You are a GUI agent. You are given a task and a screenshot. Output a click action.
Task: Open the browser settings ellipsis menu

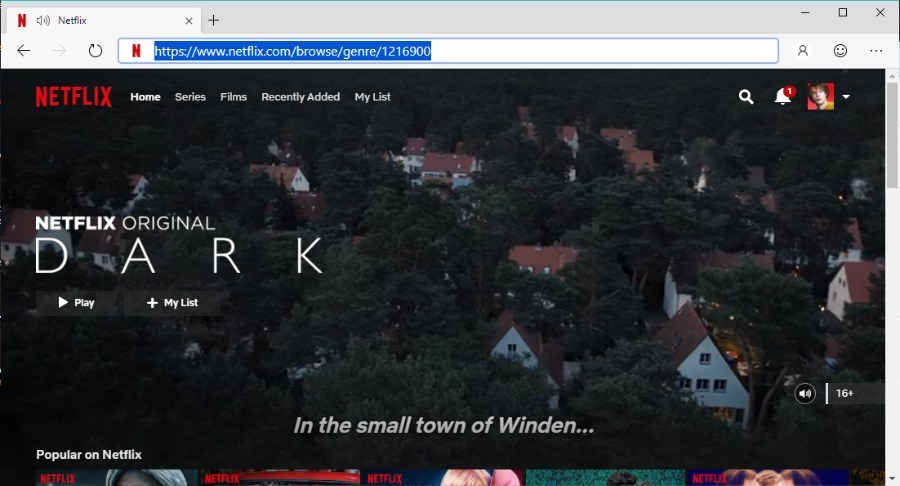[x=876, y=51]
